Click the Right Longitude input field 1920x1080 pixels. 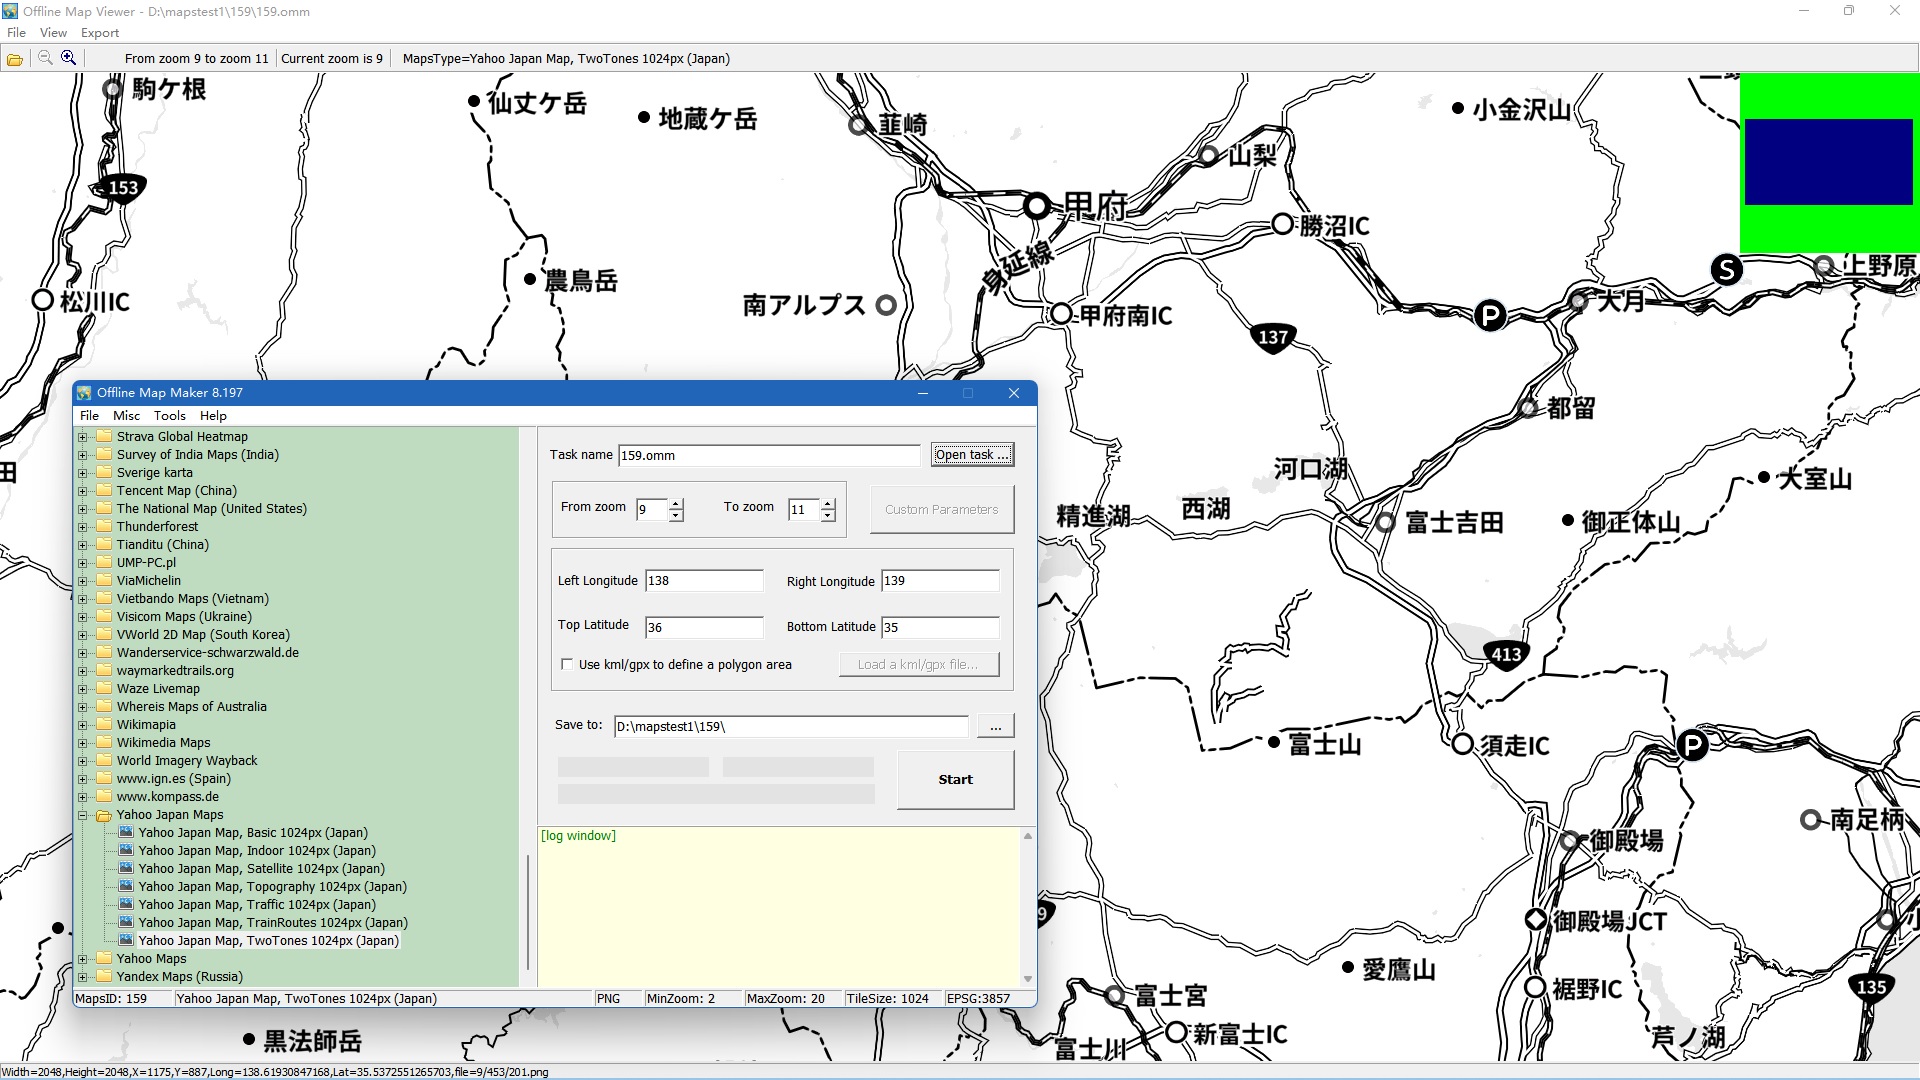(940, 581)
